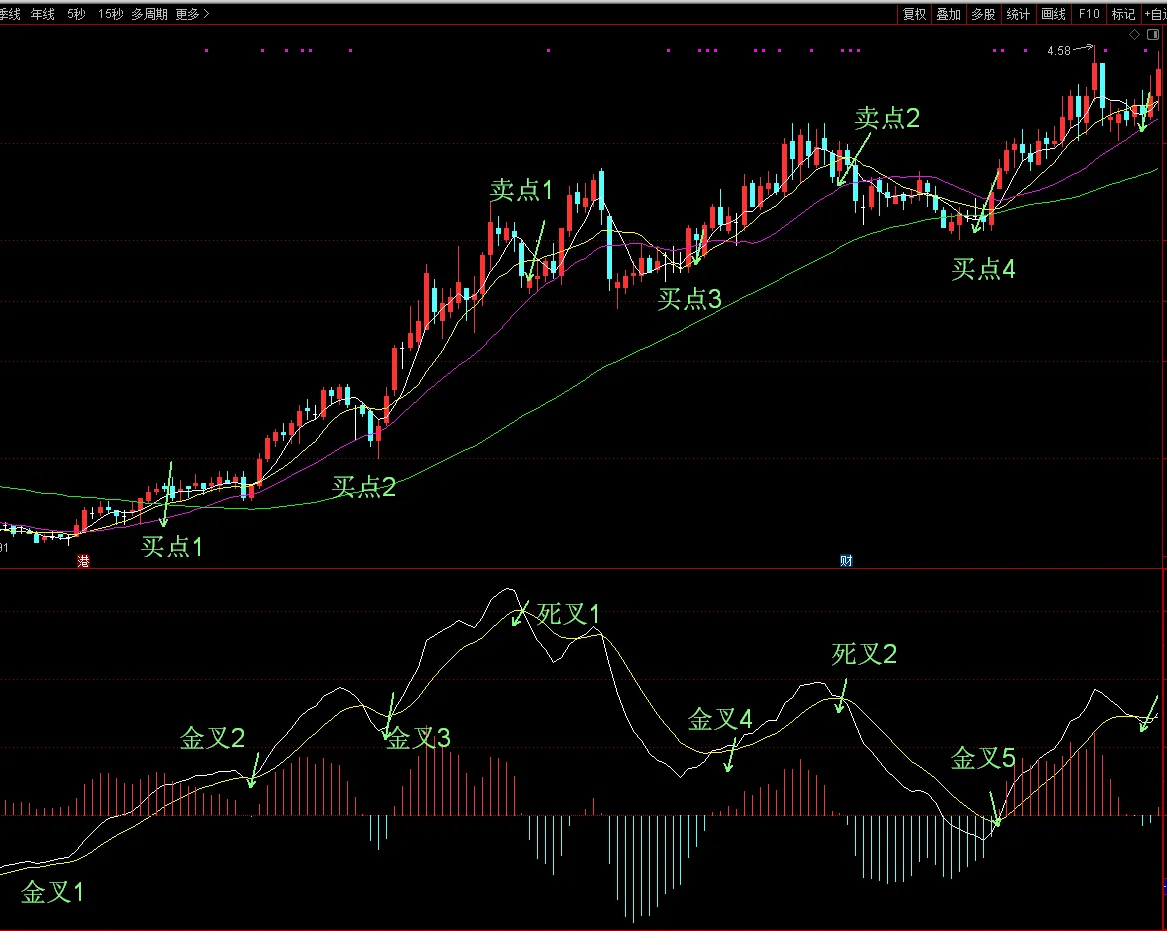Screen dimensions: 1167x931
Task: Click the red 港 event marker
Action: coord(84,562)
